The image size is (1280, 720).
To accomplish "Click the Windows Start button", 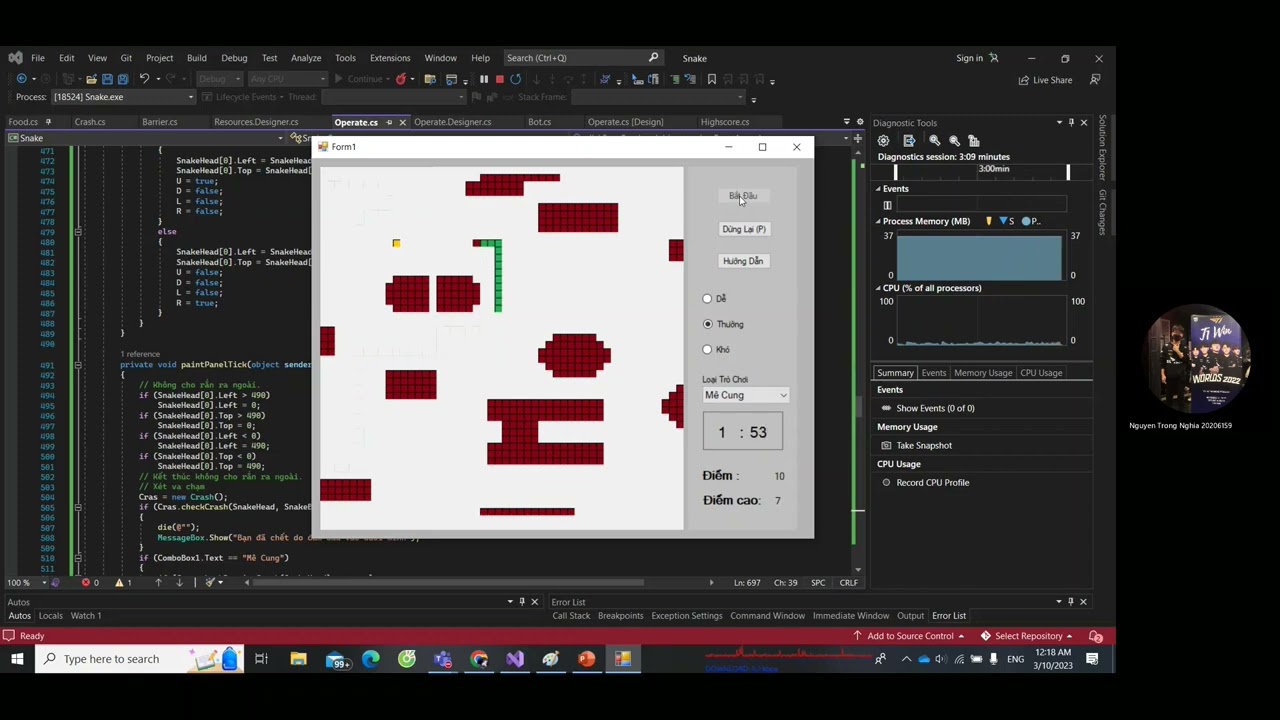I will (16, 659).
